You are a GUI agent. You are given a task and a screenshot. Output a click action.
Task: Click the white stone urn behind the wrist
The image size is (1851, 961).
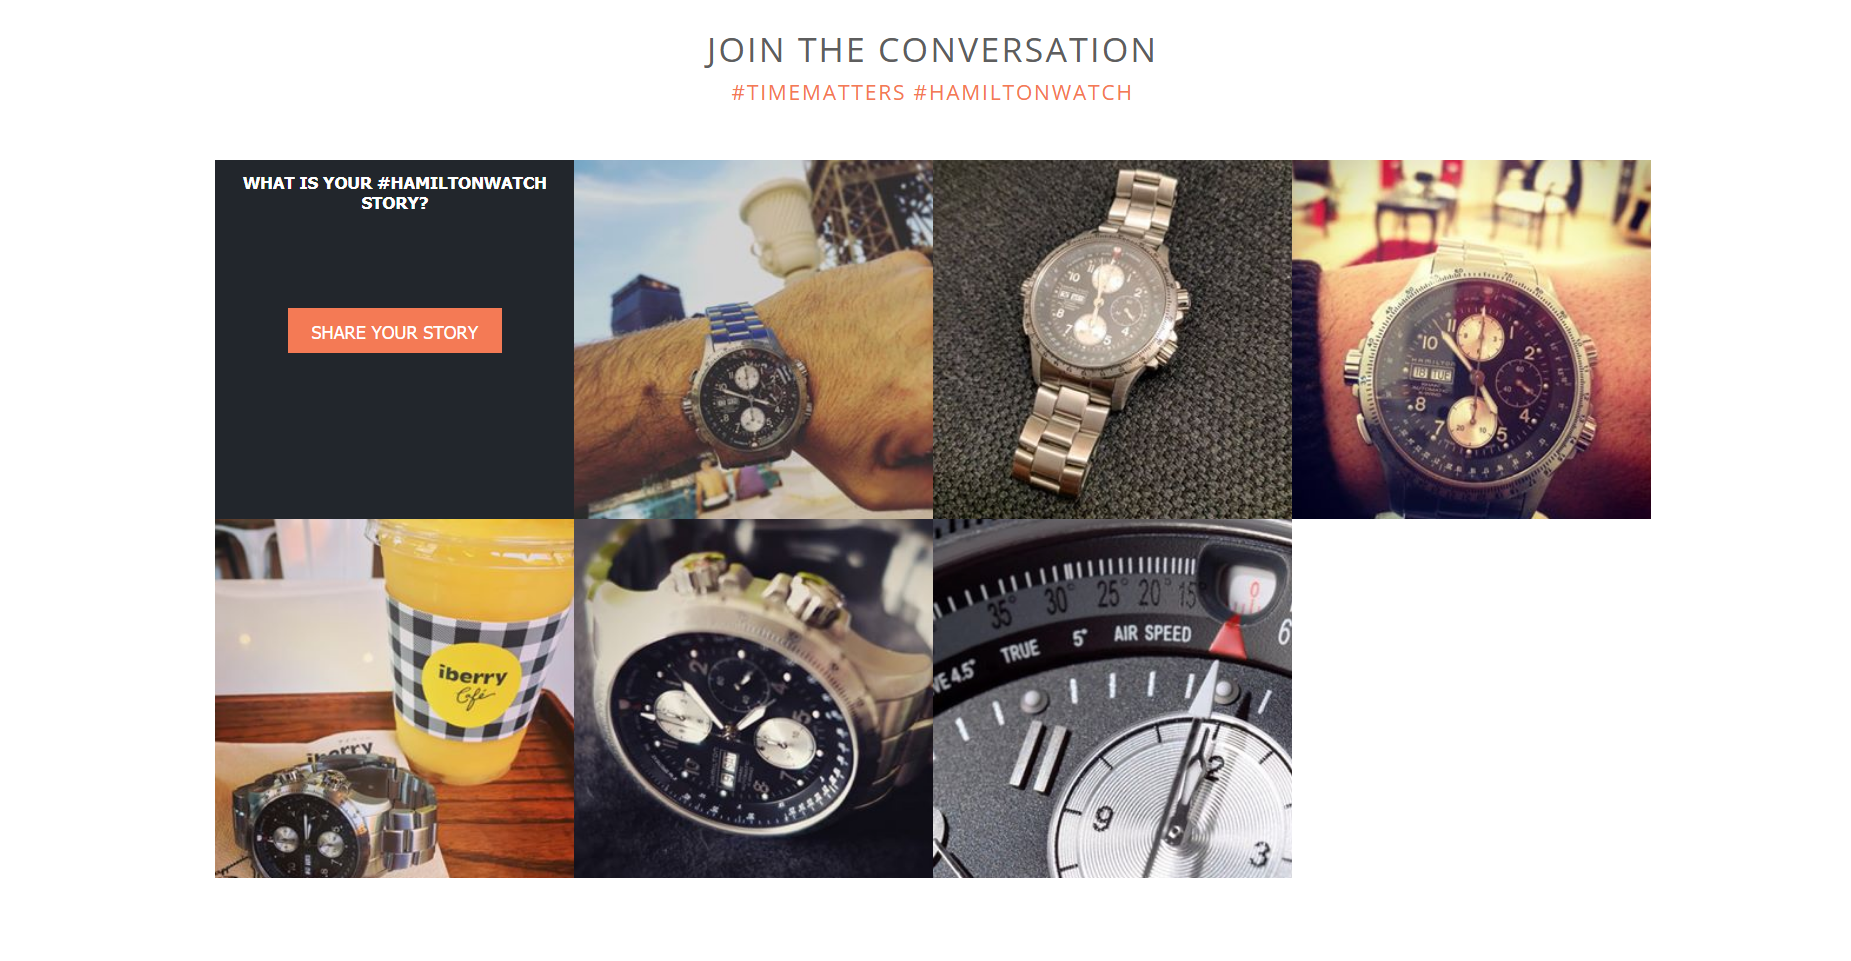coord(778,228)
